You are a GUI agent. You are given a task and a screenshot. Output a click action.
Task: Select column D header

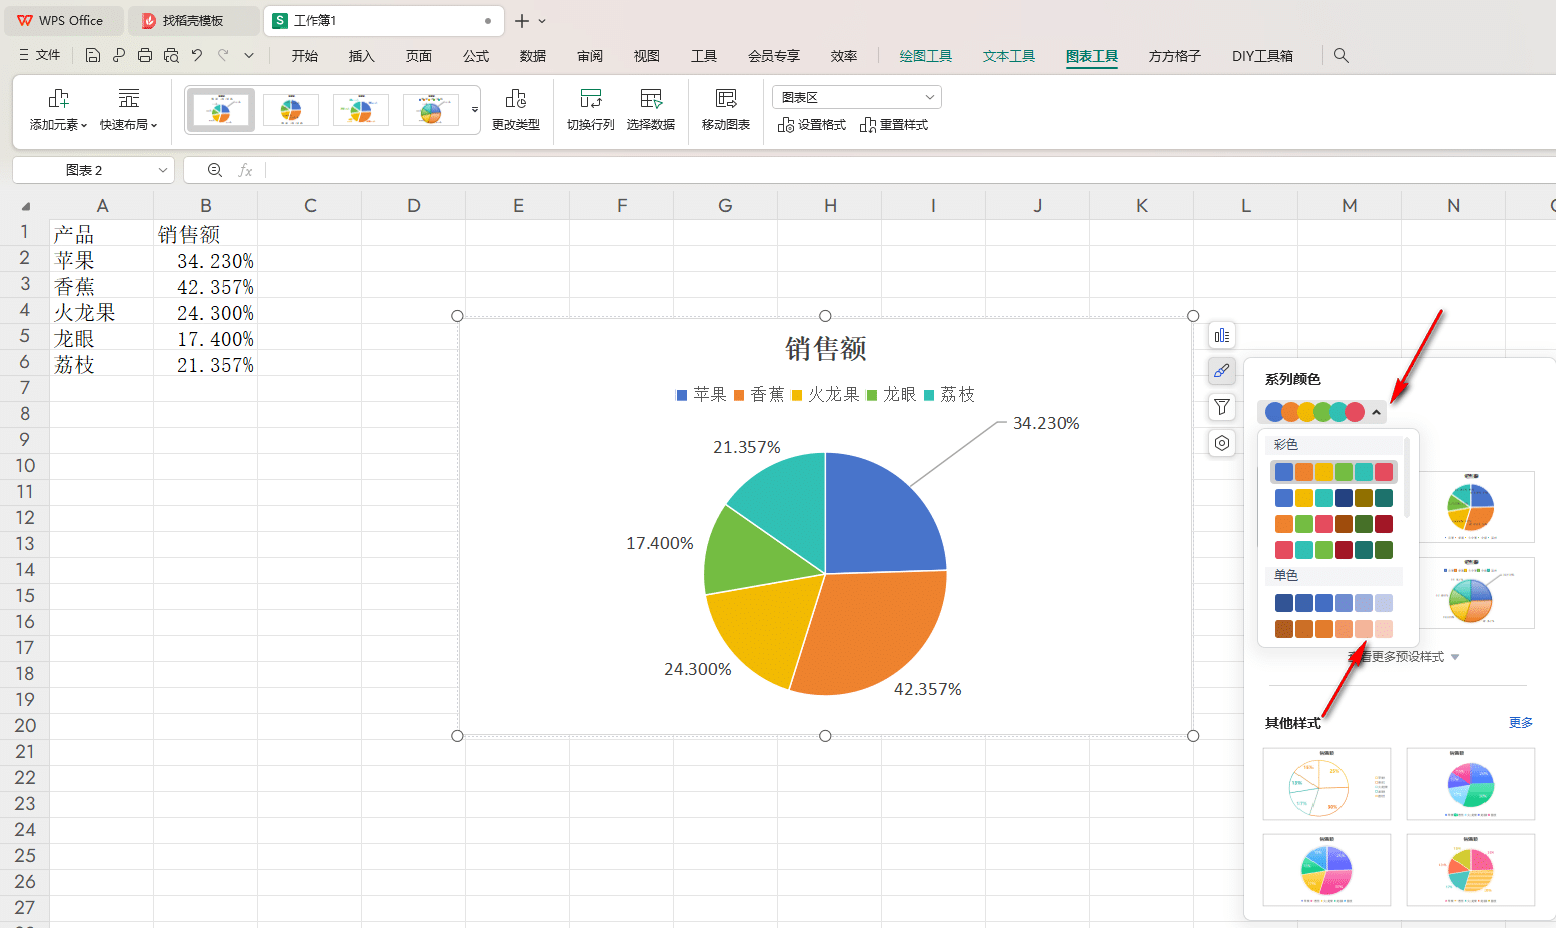pyautogui.click(x=414, y=206)
